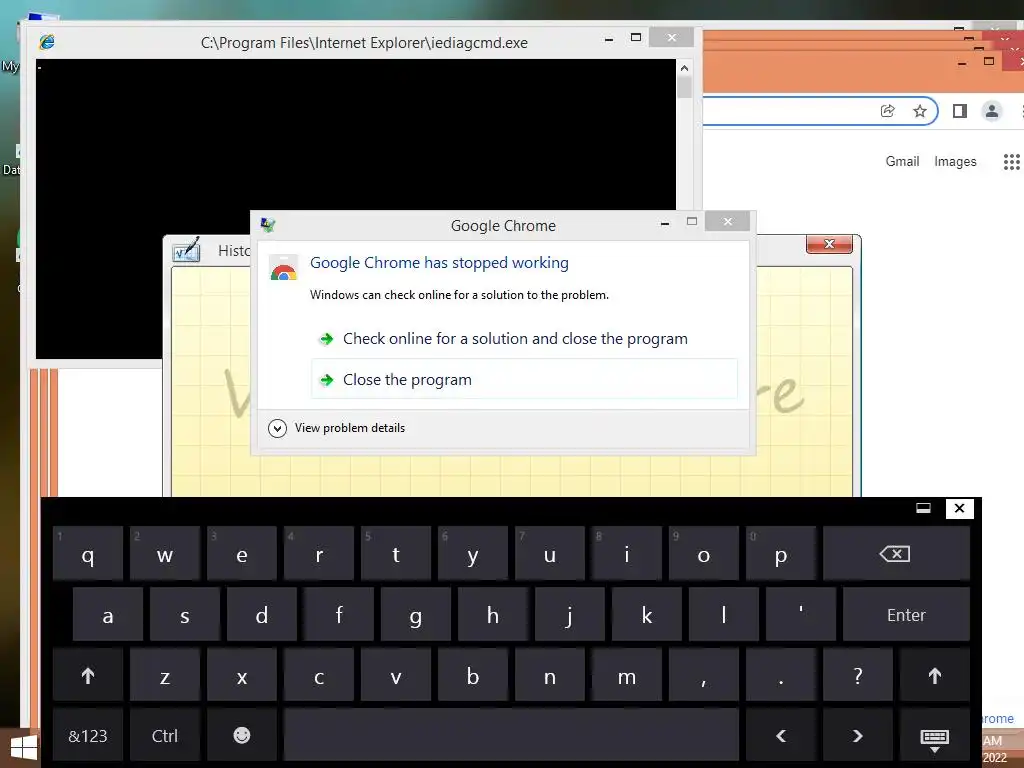
Task: Click the dialog title bar program icon
Action: tap(268, 225)
